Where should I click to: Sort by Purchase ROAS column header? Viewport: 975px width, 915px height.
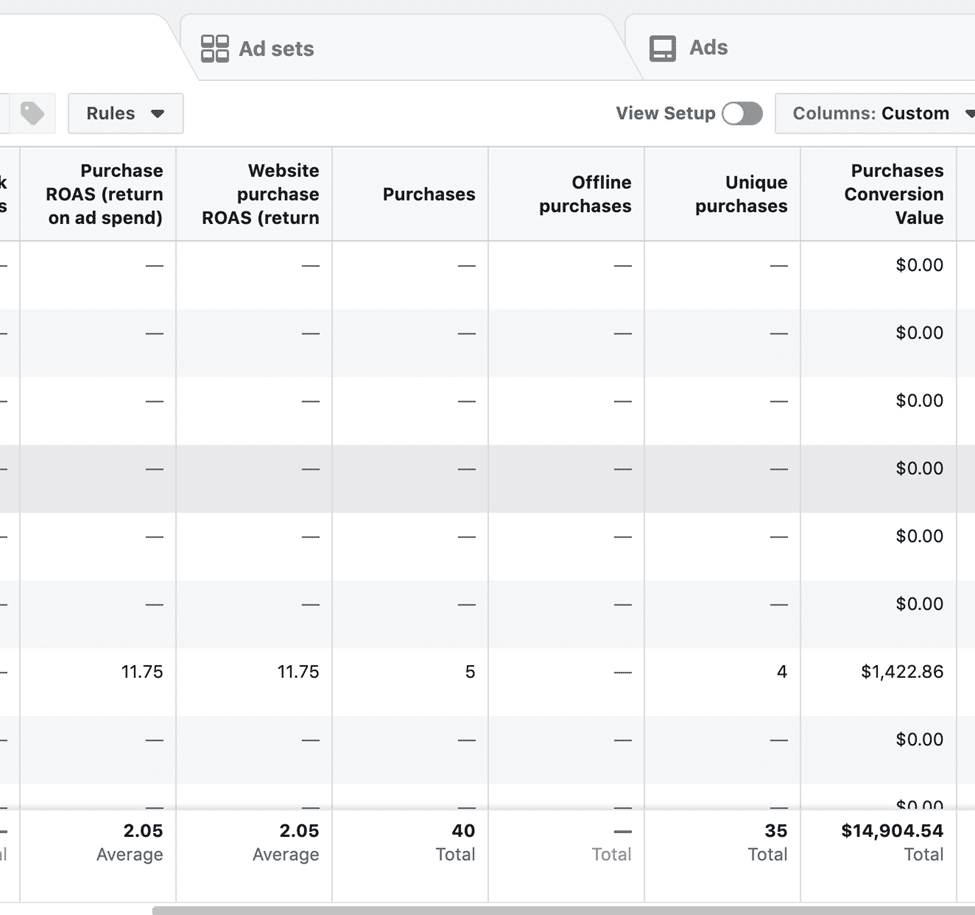[98, 194]
